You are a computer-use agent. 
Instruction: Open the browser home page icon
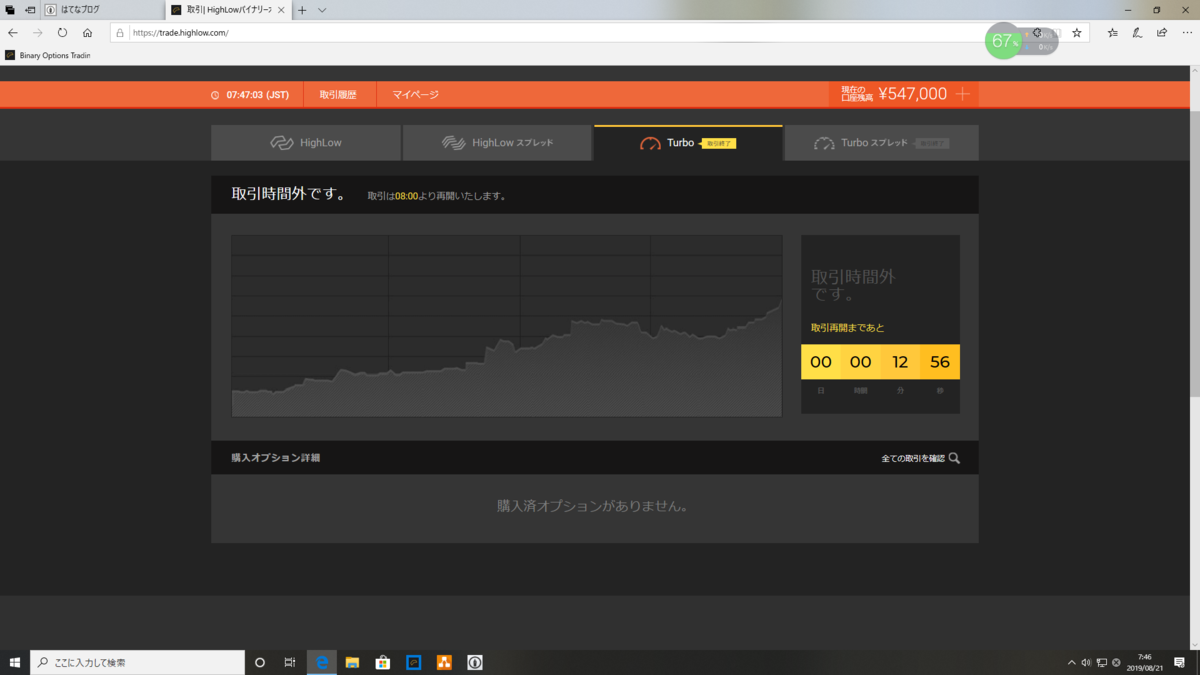coord(88,33)
